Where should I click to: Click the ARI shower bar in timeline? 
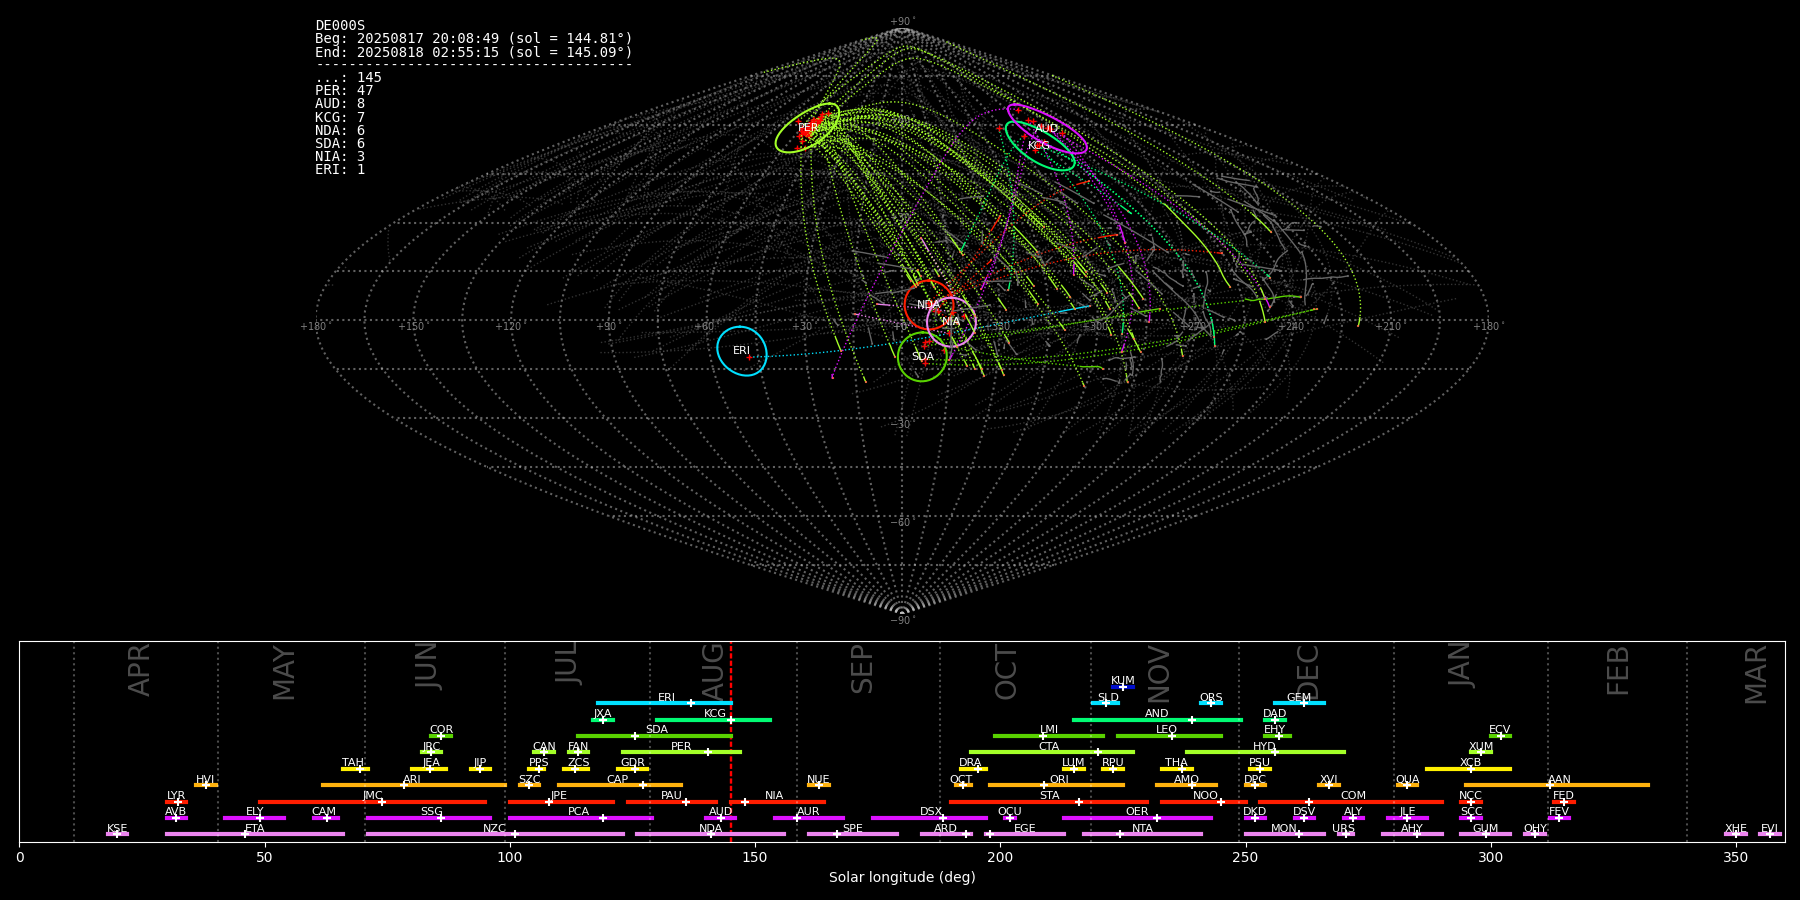[x=414, y=785]
